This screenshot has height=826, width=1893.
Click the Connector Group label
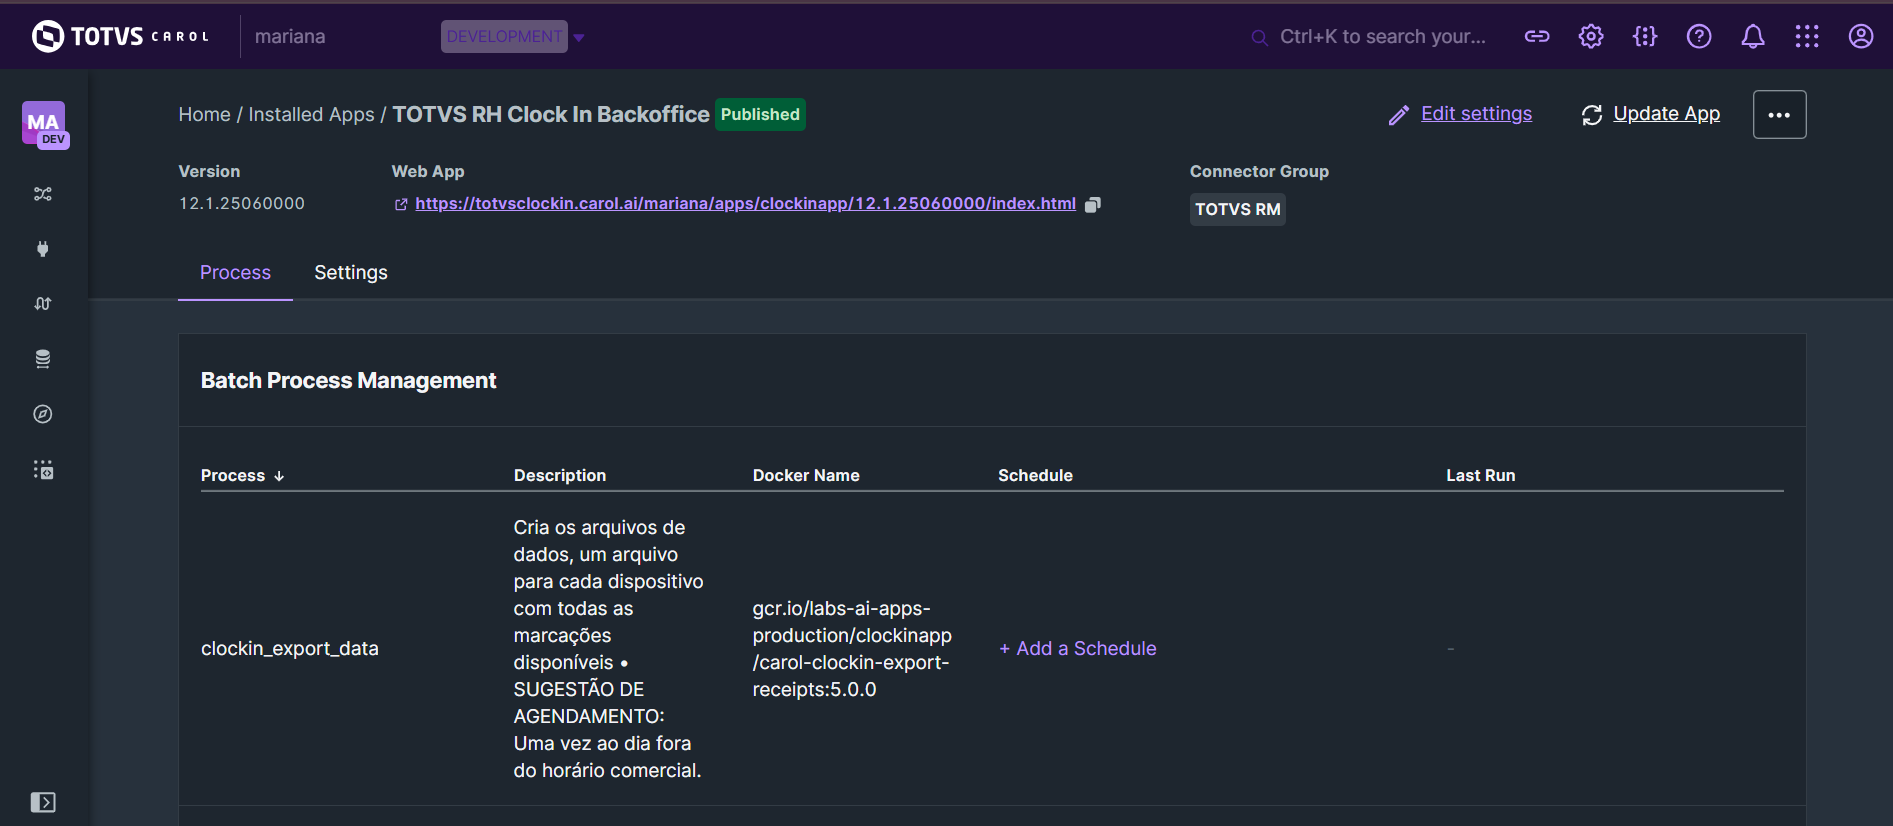click(x=1259, y=171)
